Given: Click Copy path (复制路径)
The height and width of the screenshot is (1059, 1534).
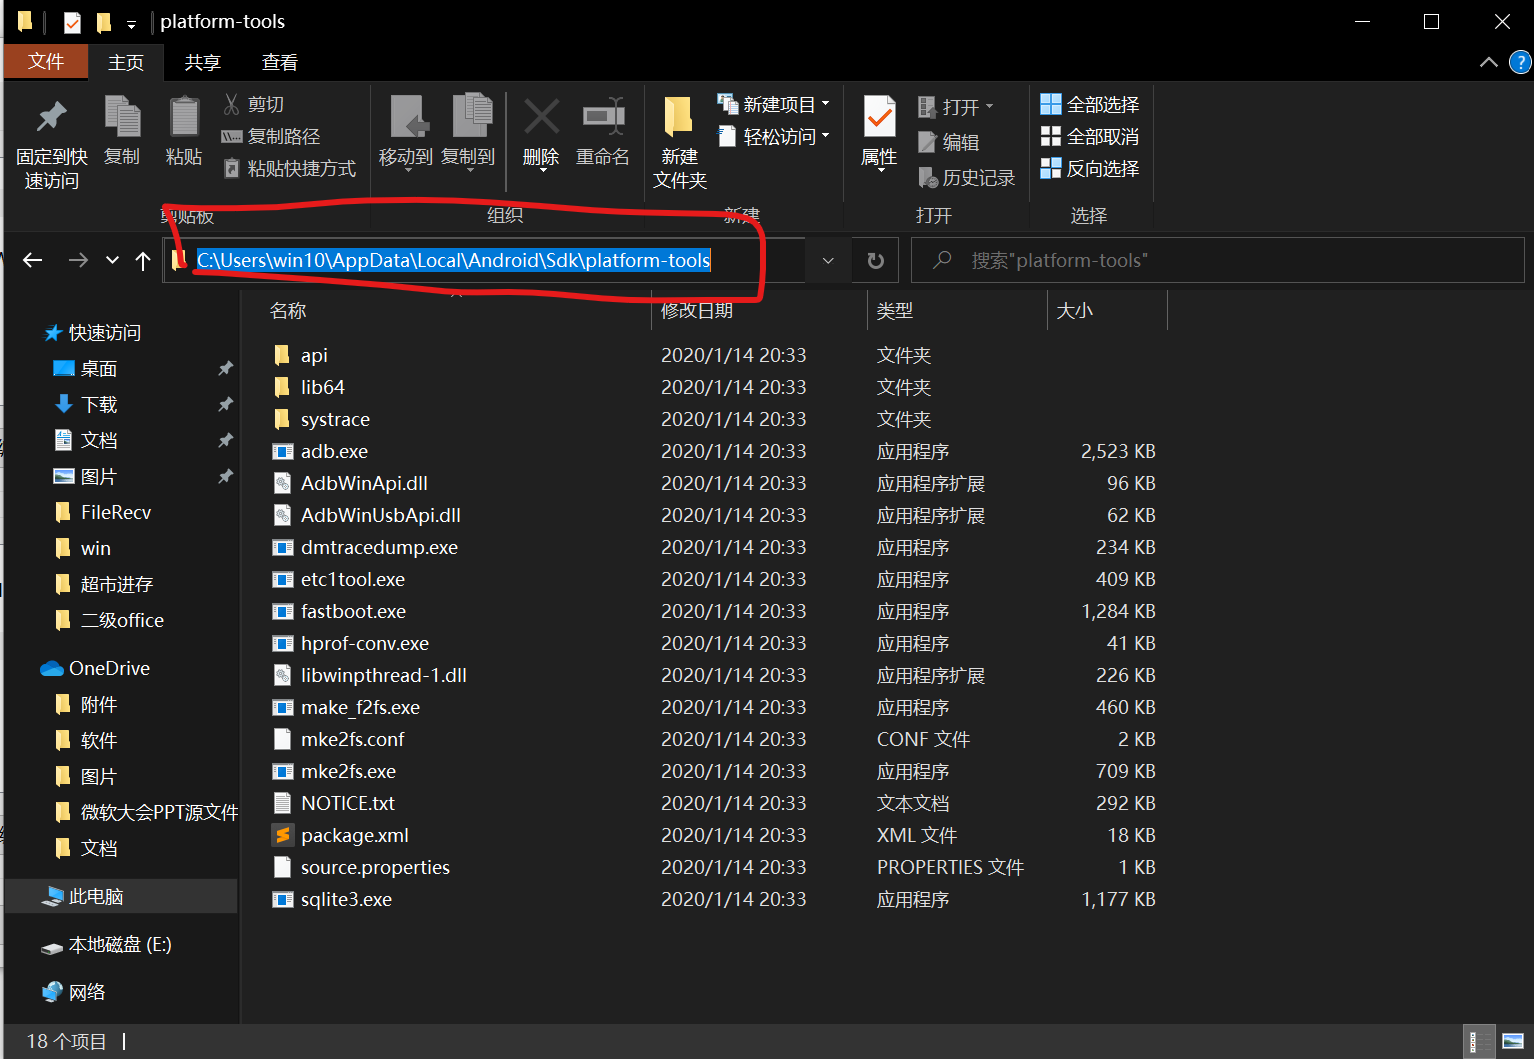Looking at the screenshot, I should click(x=271, y=136).
